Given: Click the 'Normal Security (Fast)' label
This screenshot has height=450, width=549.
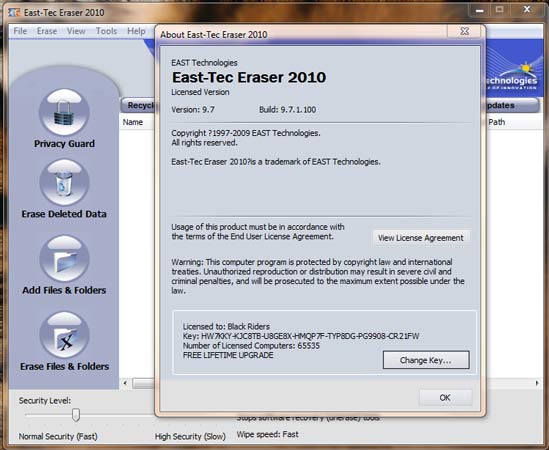Looking at the screenshot, I should (x=58, y=437).
